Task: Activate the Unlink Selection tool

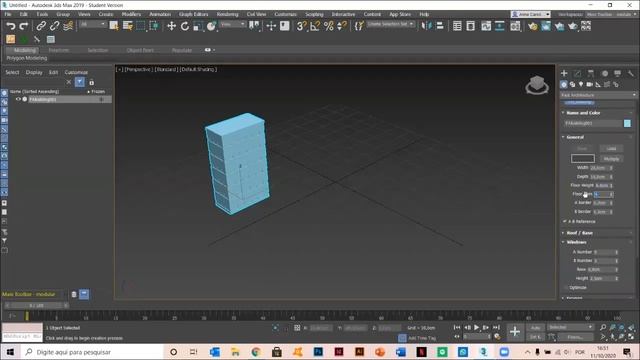Action: (54, 26)
